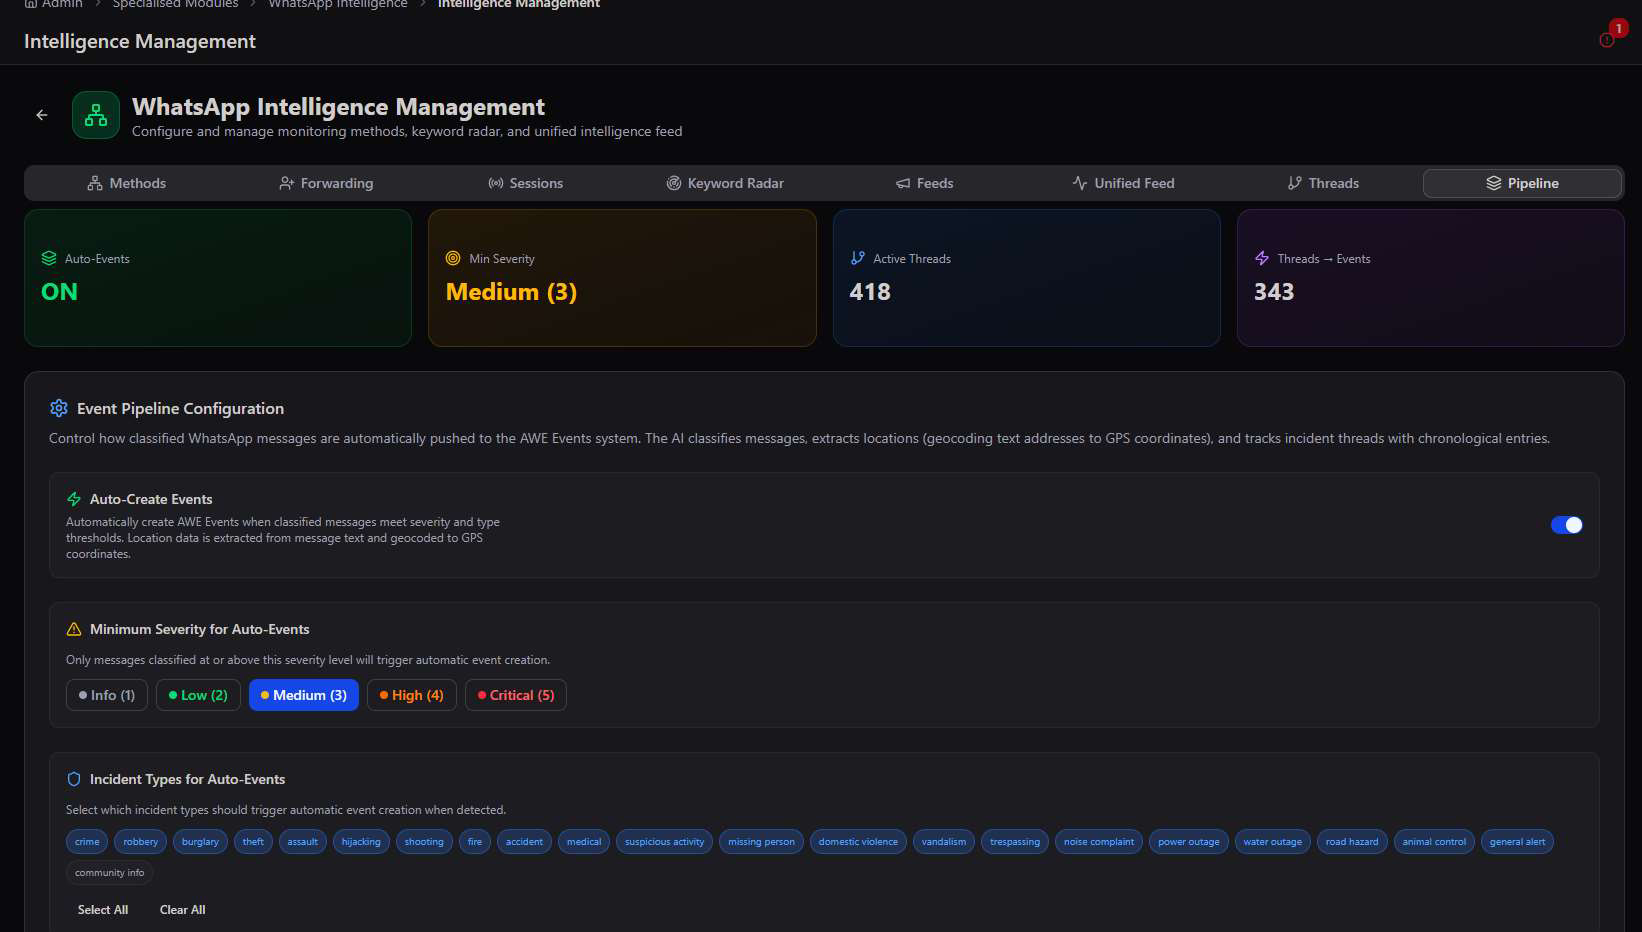This screenshot has width=1642, height=932.
Task: Toggle the crime incident type
Action: click(x=87, y=842)
